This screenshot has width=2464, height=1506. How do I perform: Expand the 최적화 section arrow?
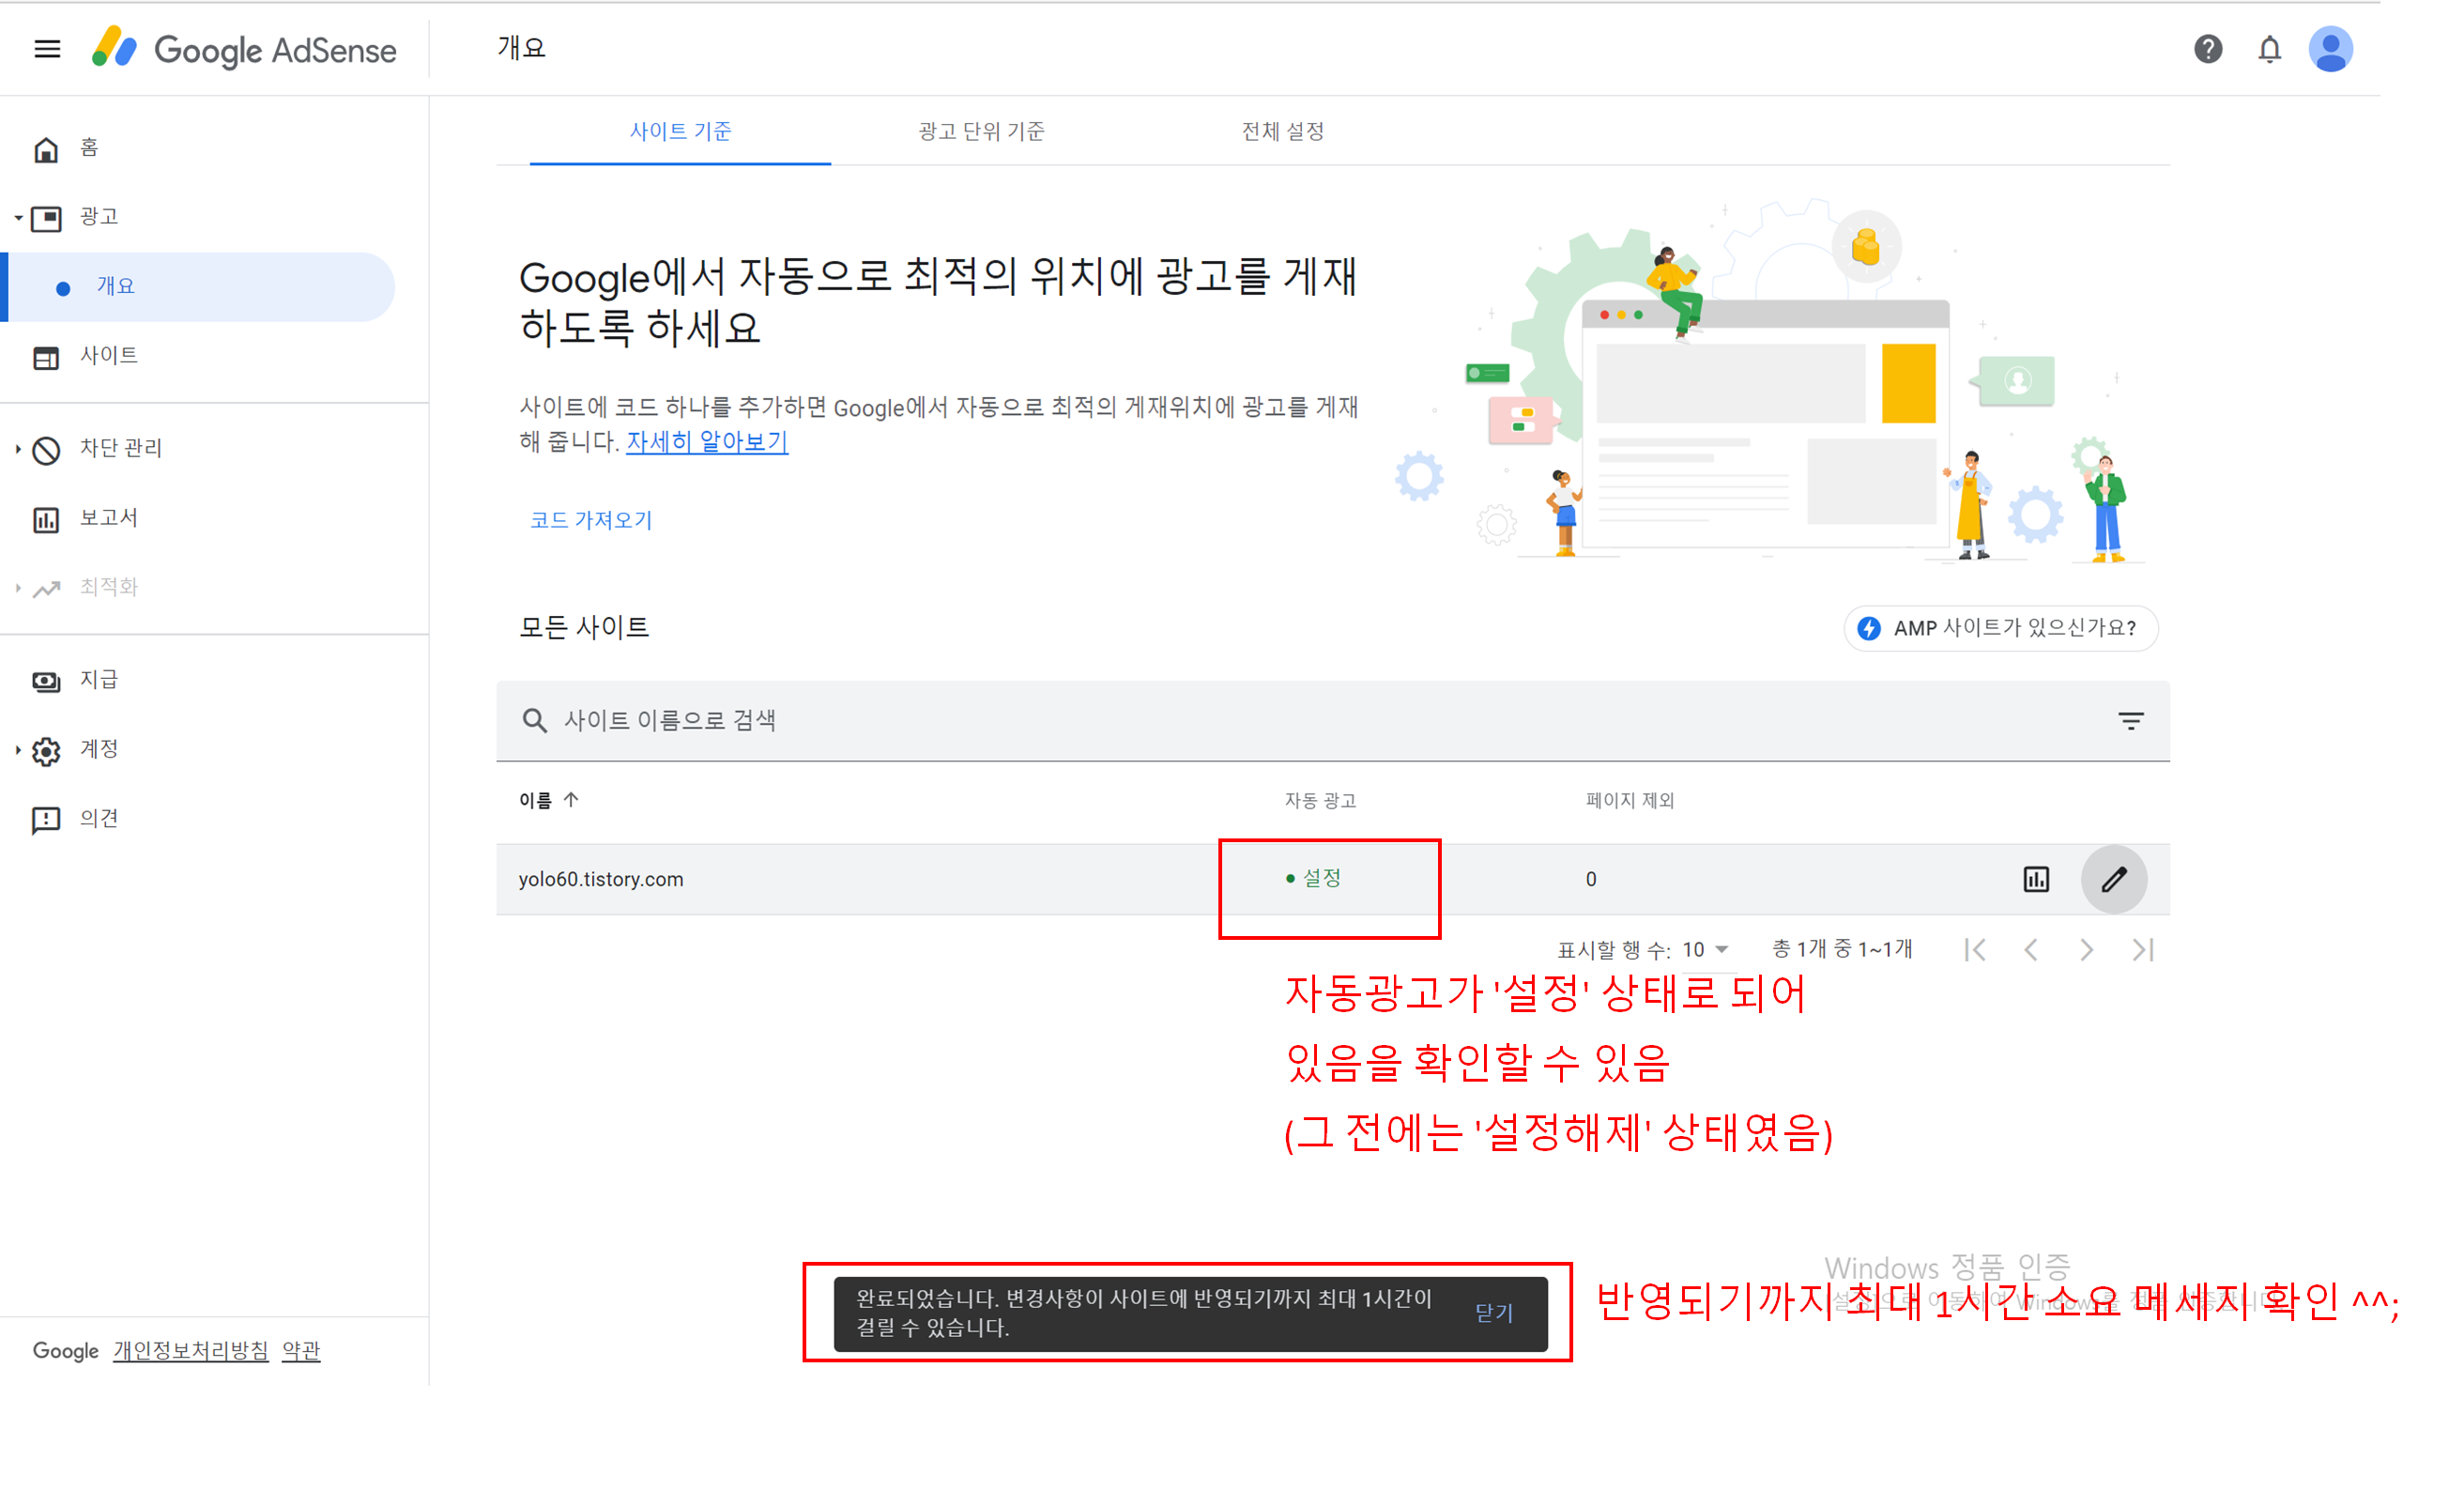(x=18, y=588)
